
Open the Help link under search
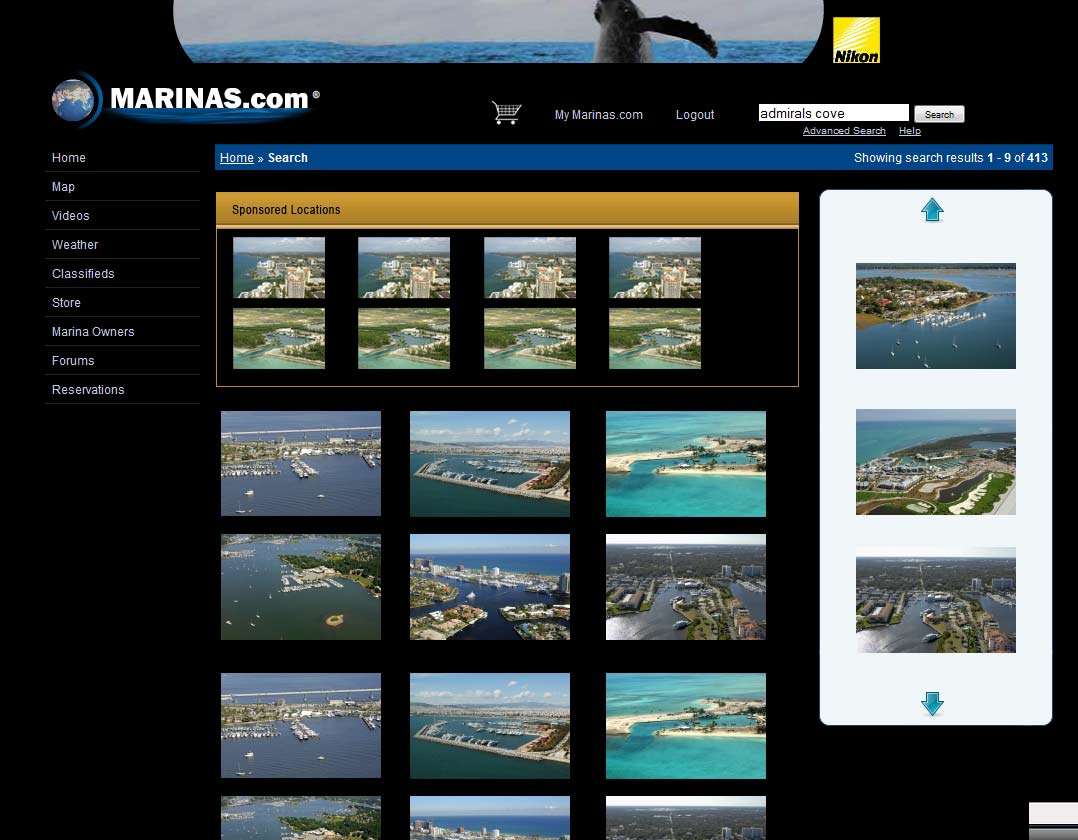(909, 131)
